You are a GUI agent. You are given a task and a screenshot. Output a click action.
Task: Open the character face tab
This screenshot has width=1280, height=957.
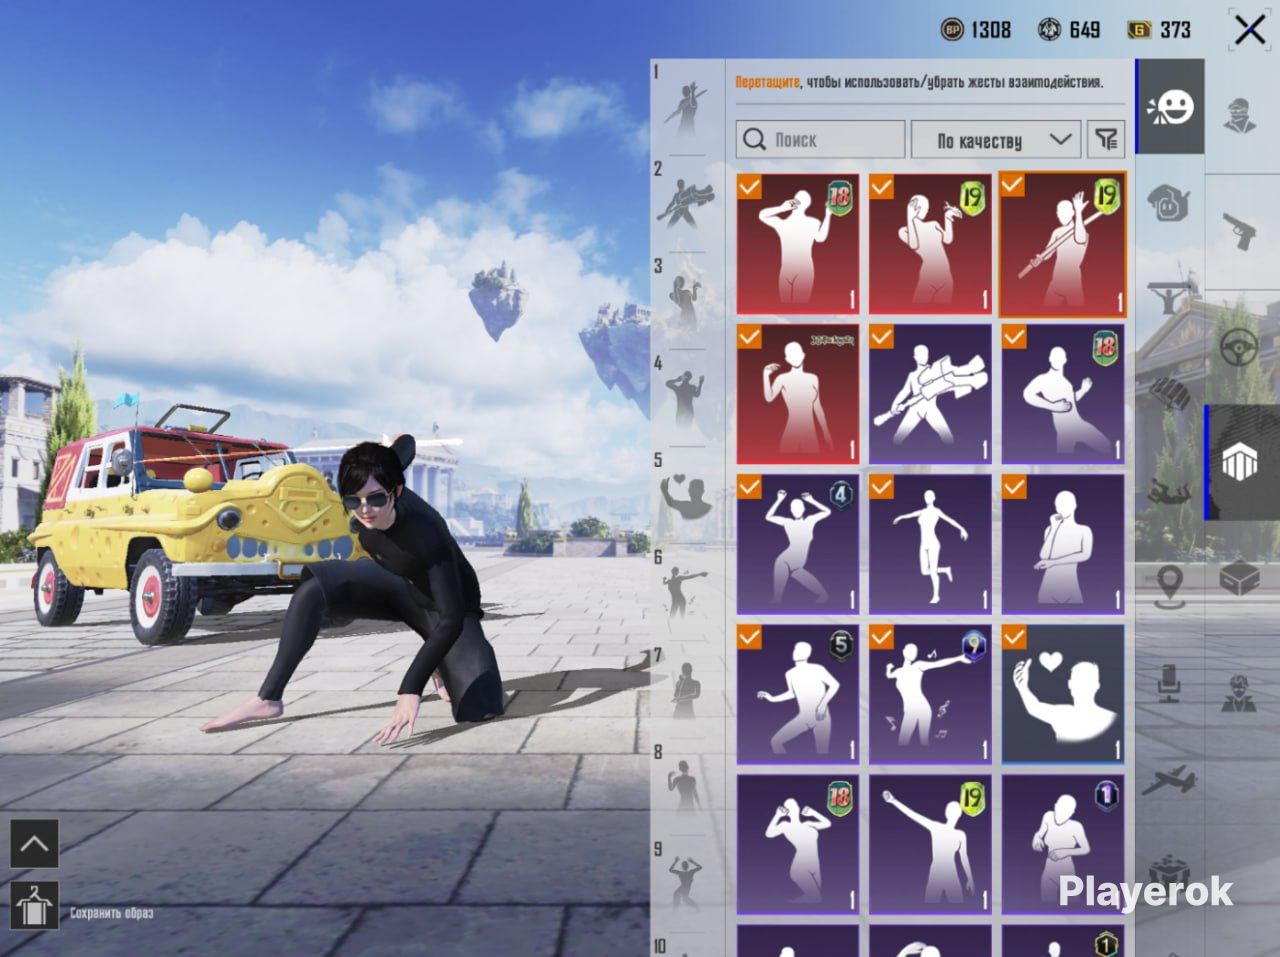1241,113
